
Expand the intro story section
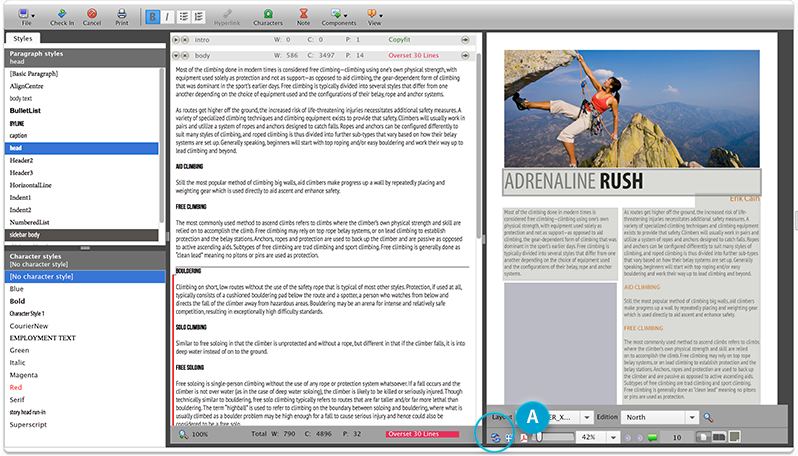(177, 40)
